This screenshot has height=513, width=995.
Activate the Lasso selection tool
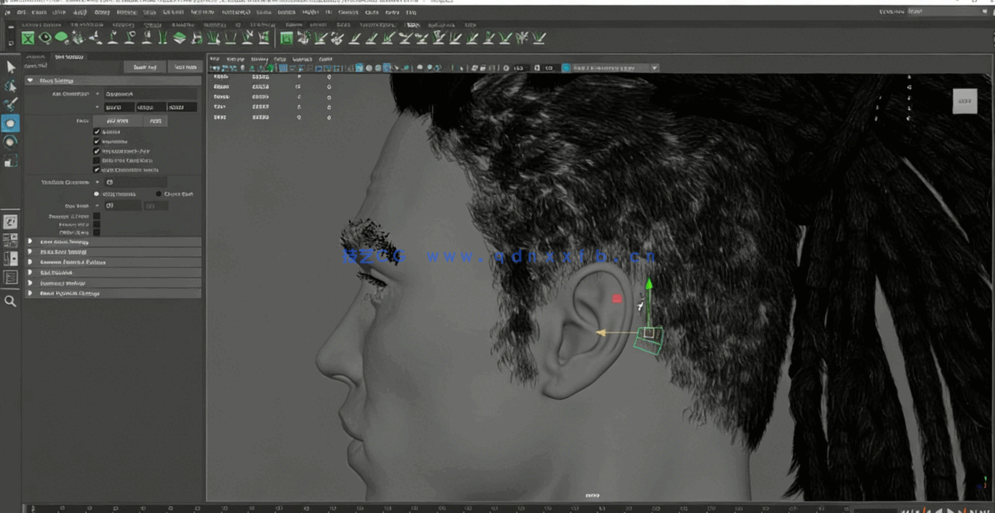click(10, 86)
